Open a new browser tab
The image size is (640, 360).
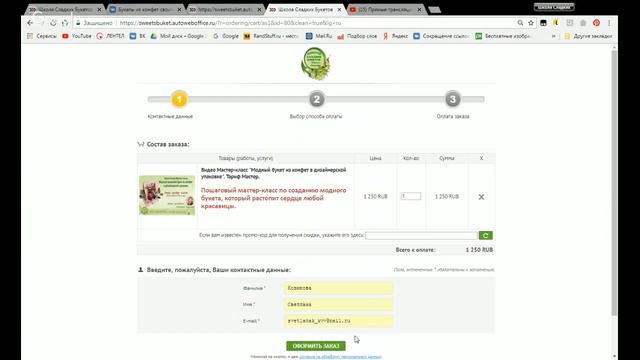tap(435, 9)
